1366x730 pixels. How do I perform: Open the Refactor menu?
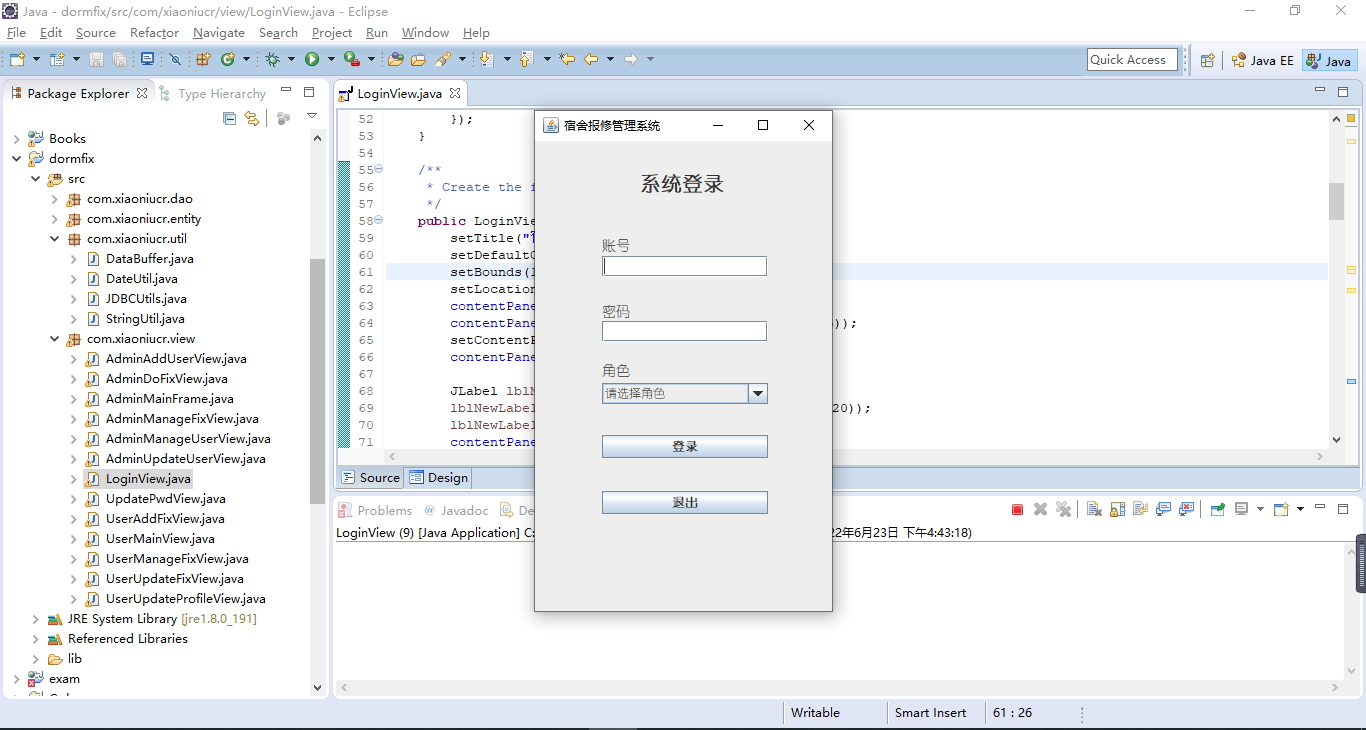[154, 33]
